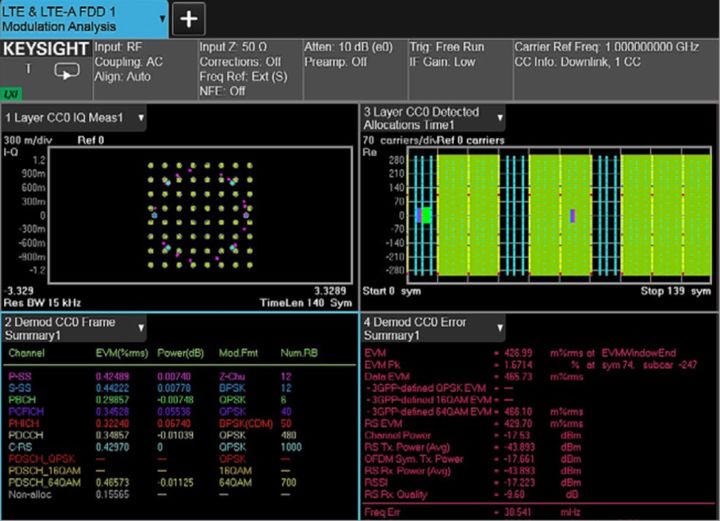
Task: Click the IQ constellation plot area
Action: click(x=198, y=214)
